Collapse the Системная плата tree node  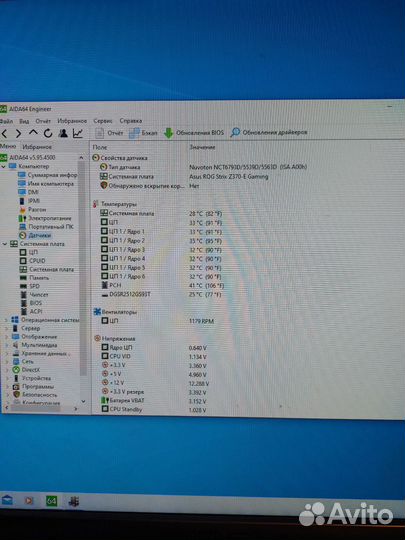pyautogui.click(x=4, y=244)
